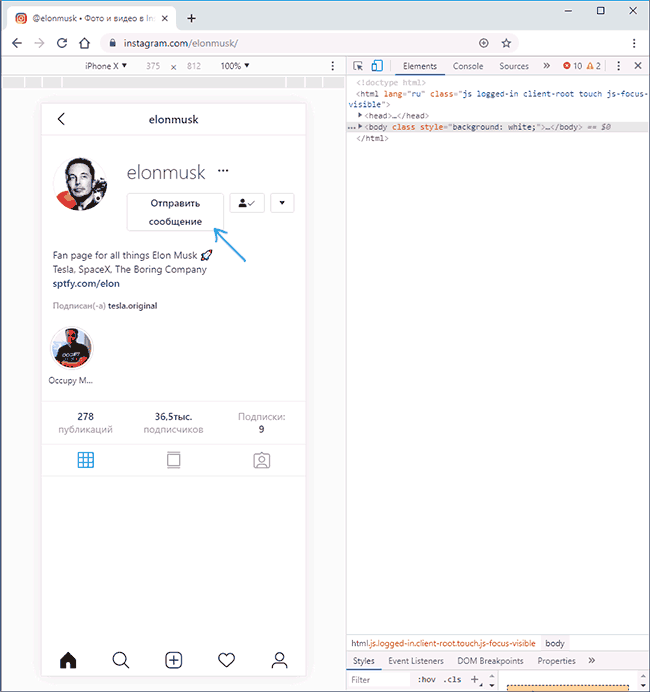Image resolution: width=650 pixels, height=692 pixels.
Task: Open the sptfy.com/elon link
Action: tap(79, 283)
